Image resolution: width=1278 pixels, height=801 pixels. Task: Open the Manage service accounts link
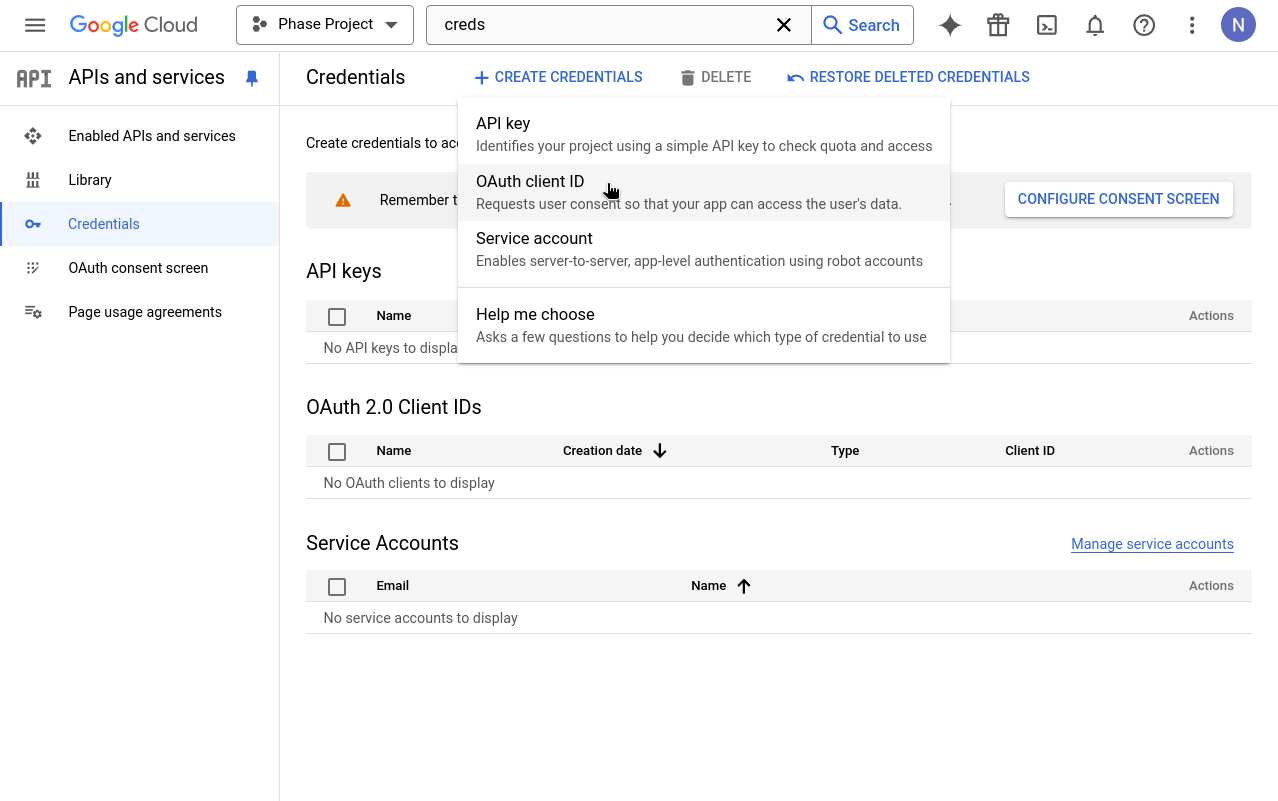(x=1152, y=544)
